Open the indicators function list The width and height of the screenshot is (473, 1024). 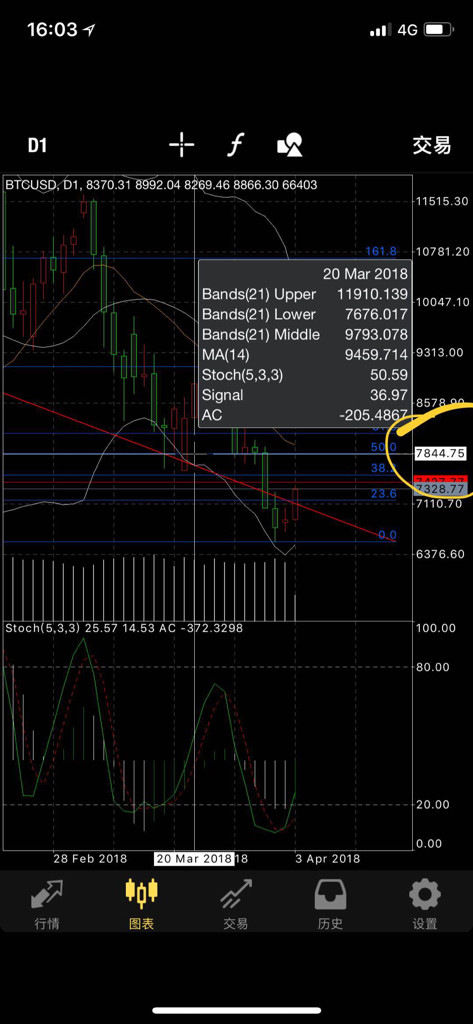(235, 145)
